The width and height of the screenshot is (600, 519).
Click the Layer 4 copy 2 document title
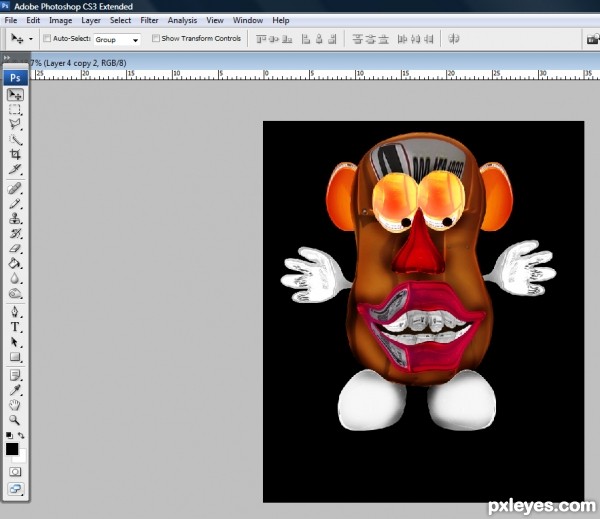[78, 63]
